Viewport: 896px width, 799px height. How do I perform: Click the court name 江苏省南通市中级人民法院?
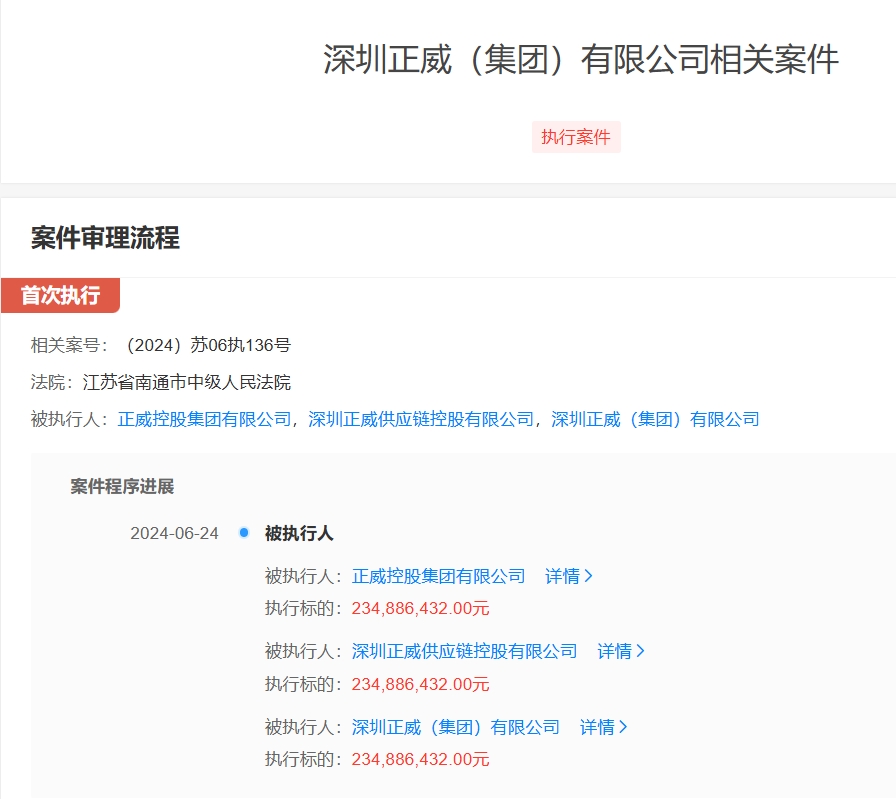(187, 382)
